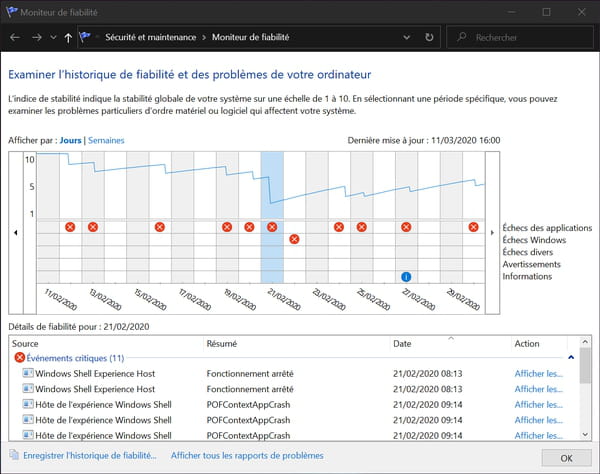
Task: Select first Hôte de l'expérience Windows Shell row
Action: click(295, 405)
